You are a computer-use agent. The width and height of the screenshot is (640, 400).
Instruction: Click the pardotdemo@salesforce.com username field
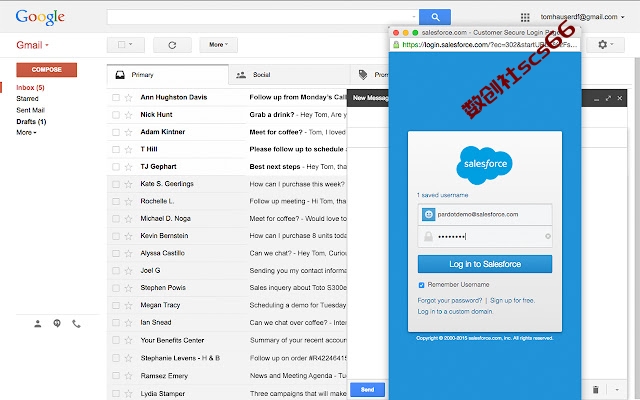(485, 214)
